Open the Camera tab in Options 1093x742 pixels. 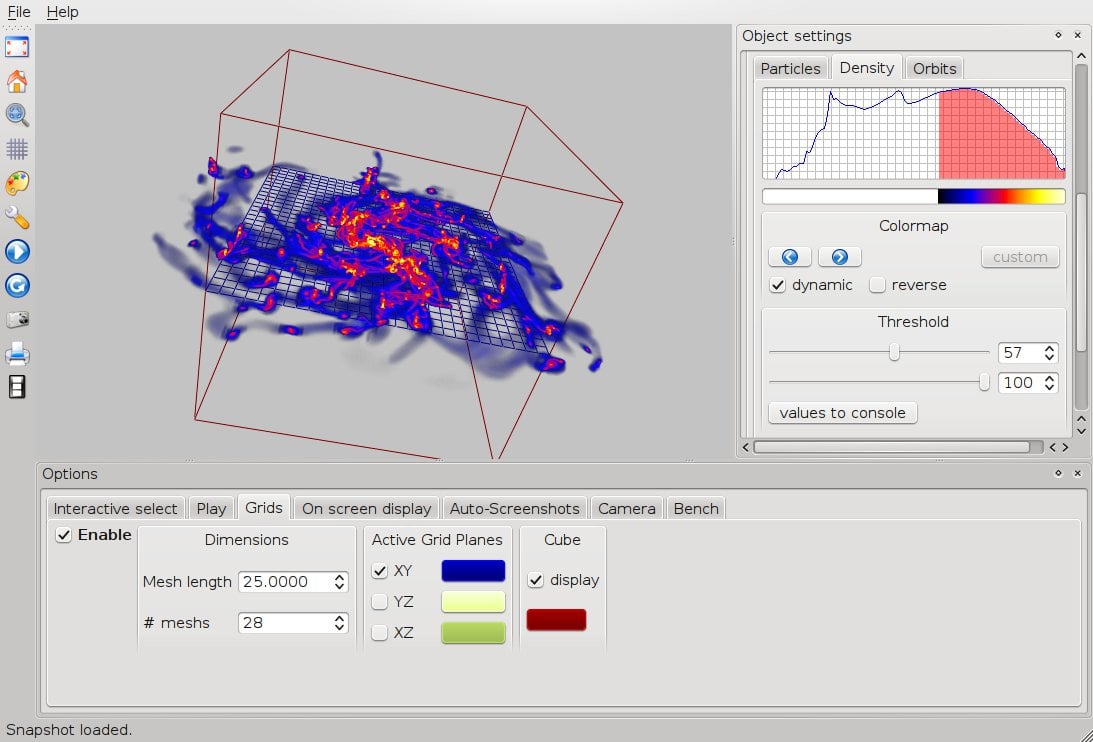(x=626, y=508)
